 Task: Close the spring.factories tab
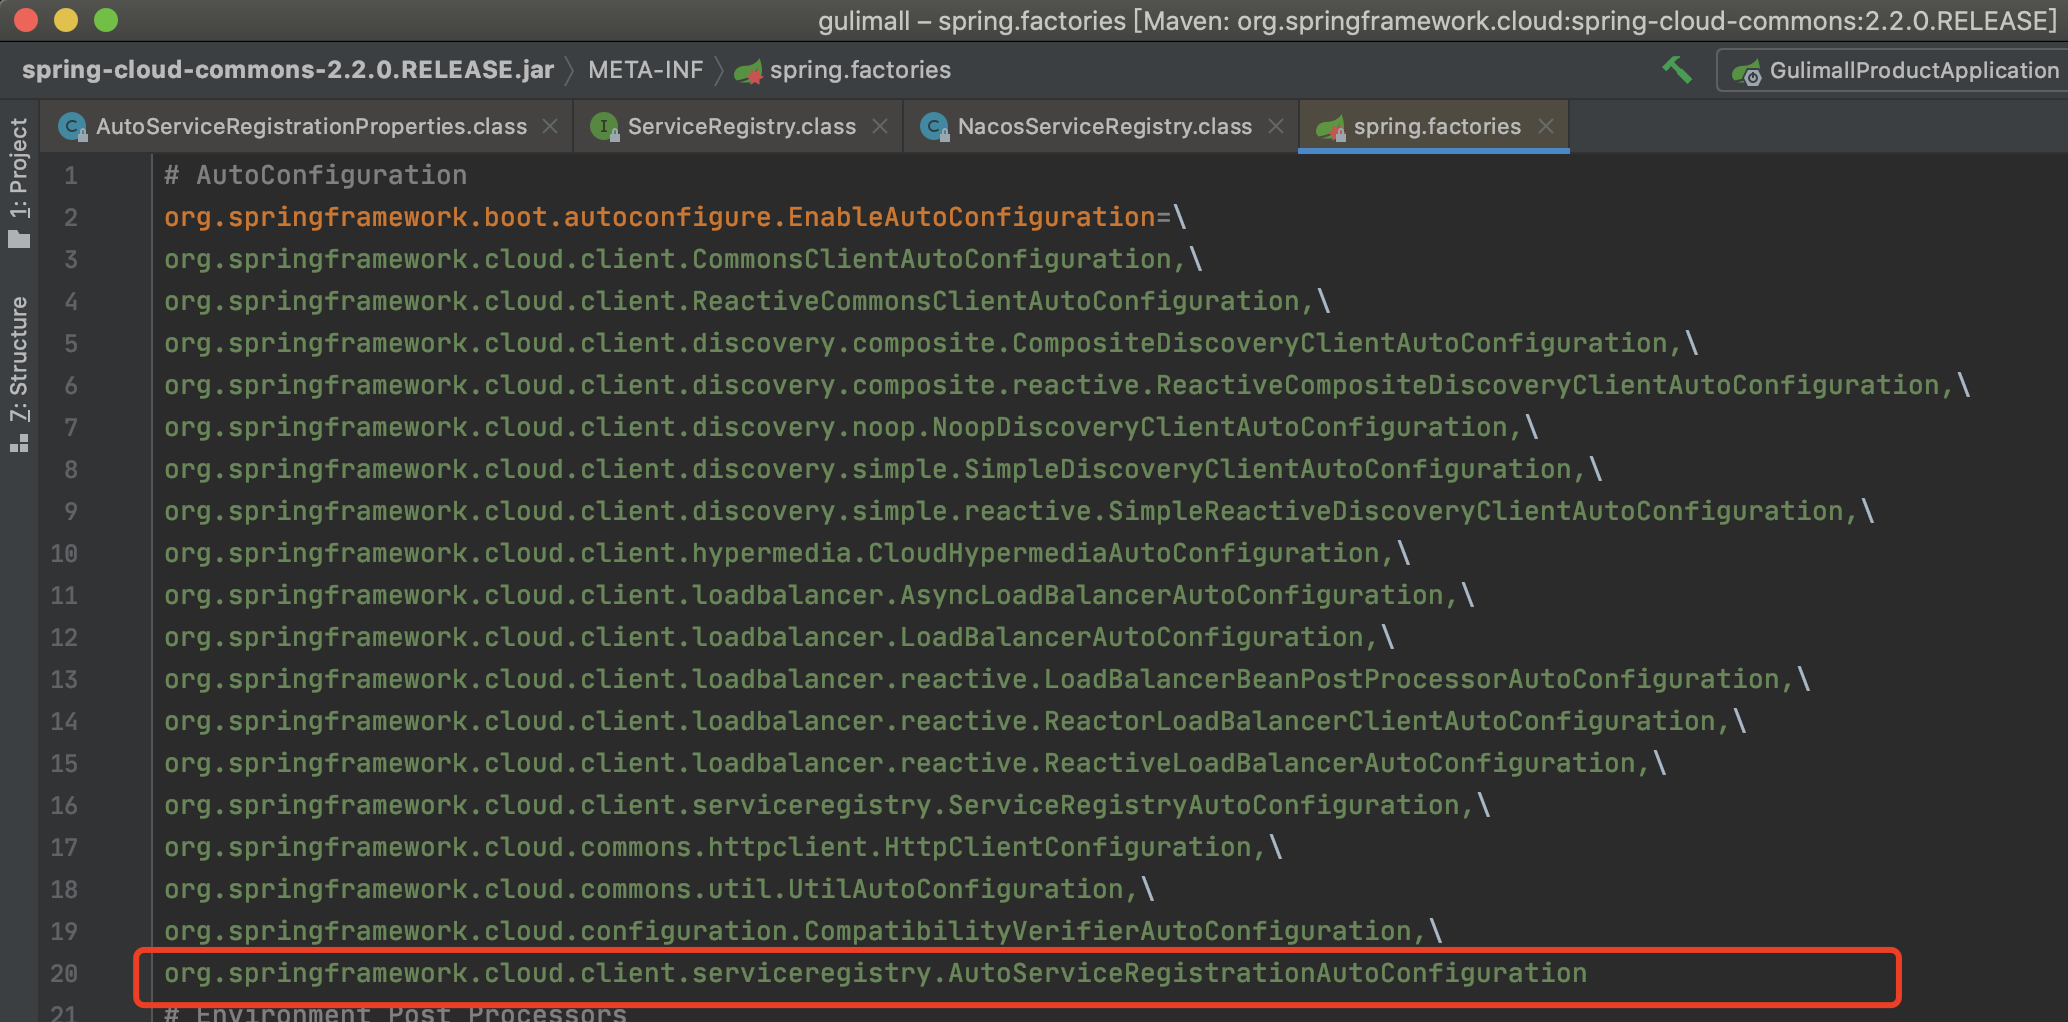coord(1546,126)
